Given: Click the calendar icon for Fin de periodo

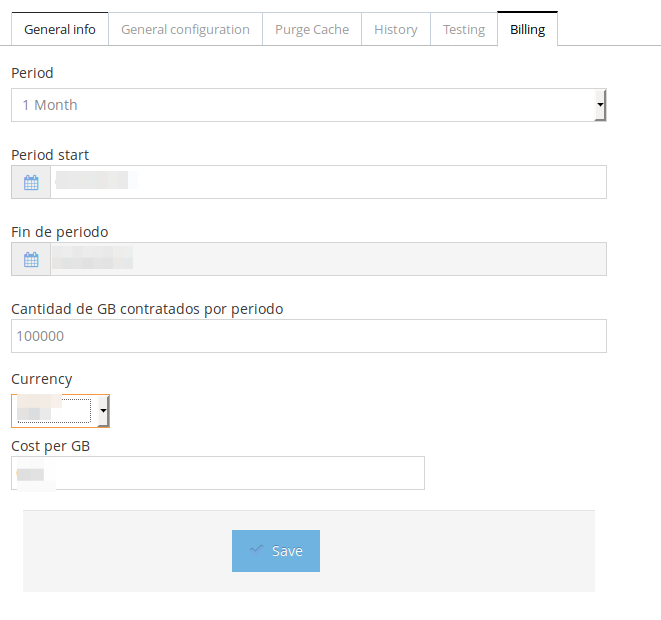Looking at the screenshot, I should click(31, 260).
